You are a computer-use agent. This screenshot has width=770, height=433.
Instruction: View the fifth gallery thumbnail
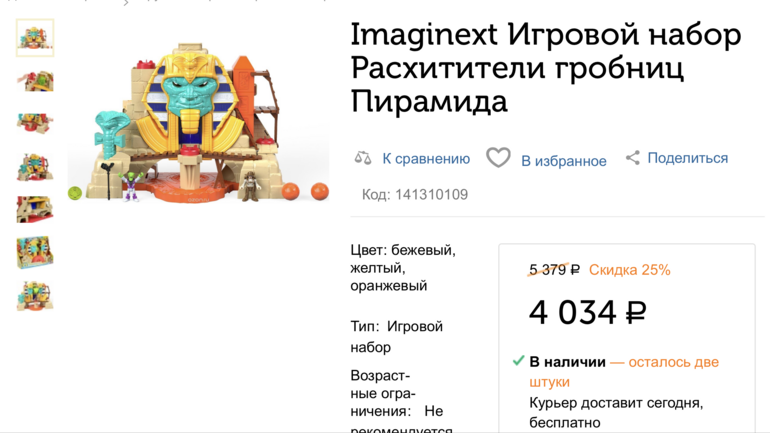35,209
